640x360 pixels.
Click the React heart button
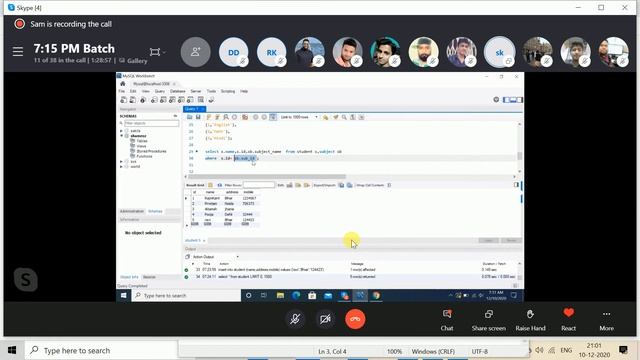[x=569, y=320]
